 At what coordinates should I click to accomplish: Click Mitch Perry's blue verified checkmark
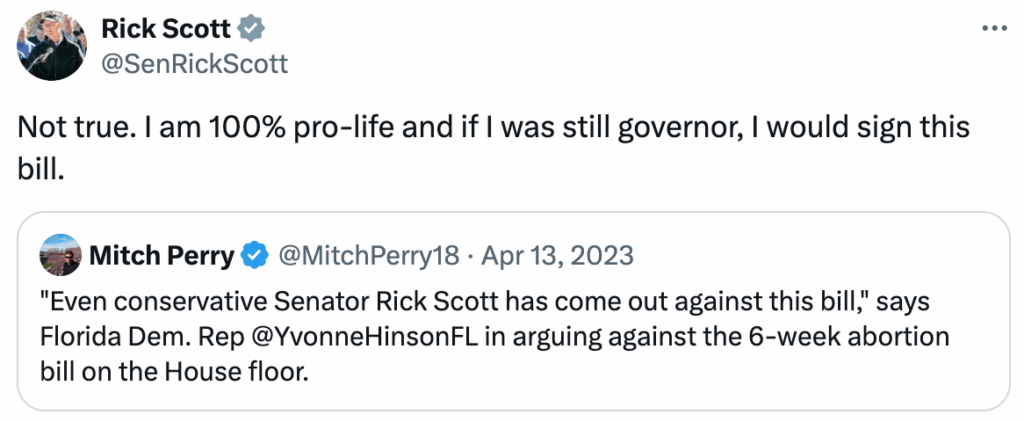254,256
